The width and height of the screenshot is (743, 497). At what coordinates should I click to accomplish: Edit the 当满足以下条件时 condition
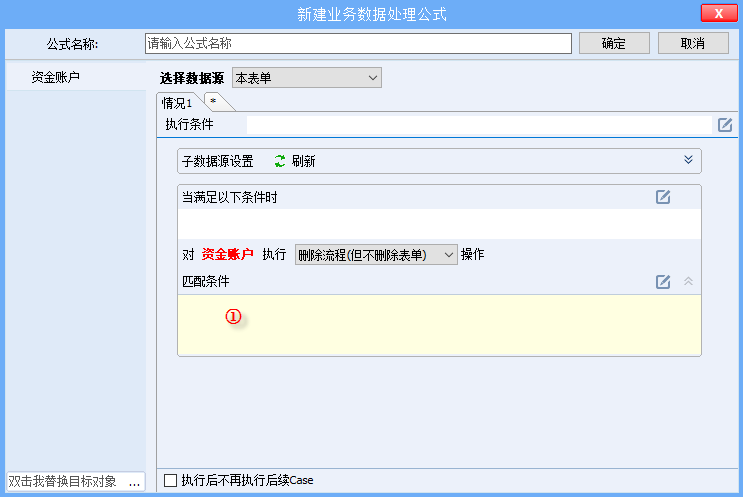[x=663, y=197]
